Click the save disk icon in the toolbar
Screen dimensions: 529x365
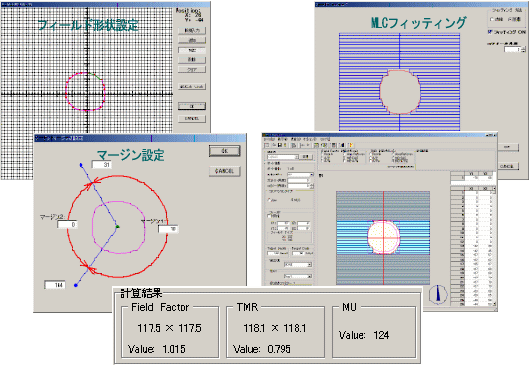[x=280, y=145]
